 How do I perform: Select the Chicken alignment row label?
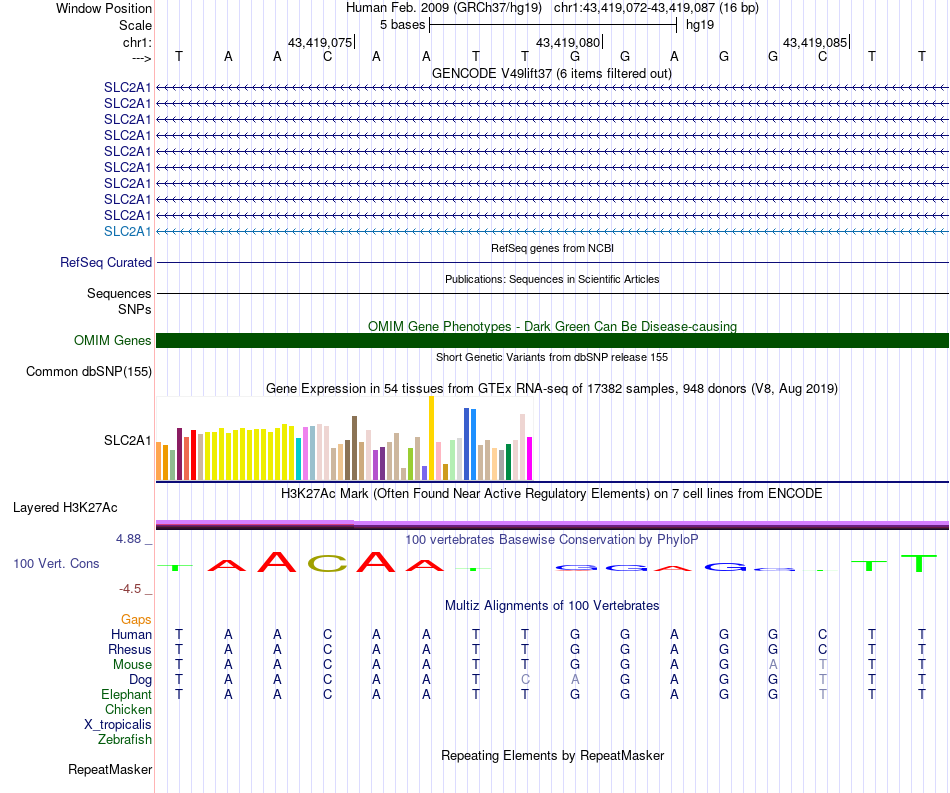coord(128,709)
